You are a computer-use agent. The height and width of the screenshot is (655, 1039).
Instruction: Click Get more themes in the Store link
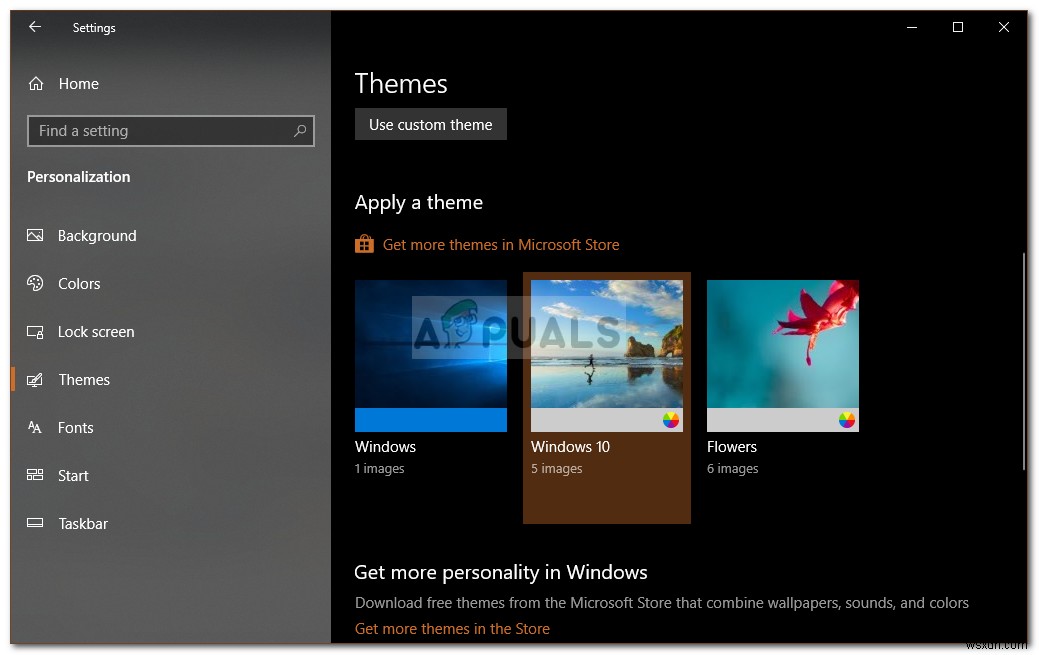click(x=452, y=628)
